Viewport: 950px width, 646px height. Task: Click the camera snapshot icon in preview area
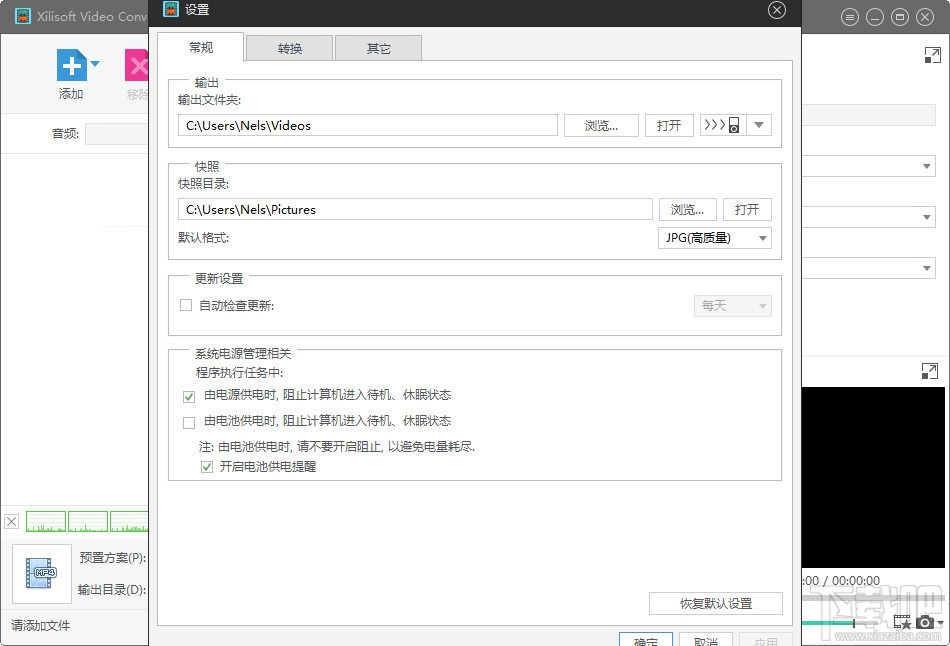click(925, 621)
